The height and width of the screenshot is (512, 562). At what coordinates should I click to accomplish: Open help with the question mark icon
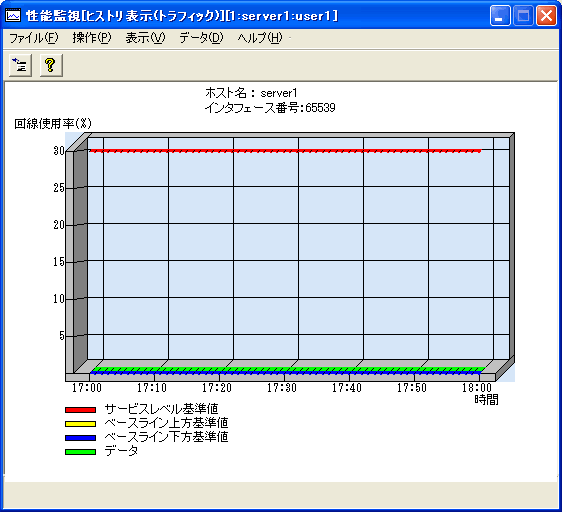51,65
